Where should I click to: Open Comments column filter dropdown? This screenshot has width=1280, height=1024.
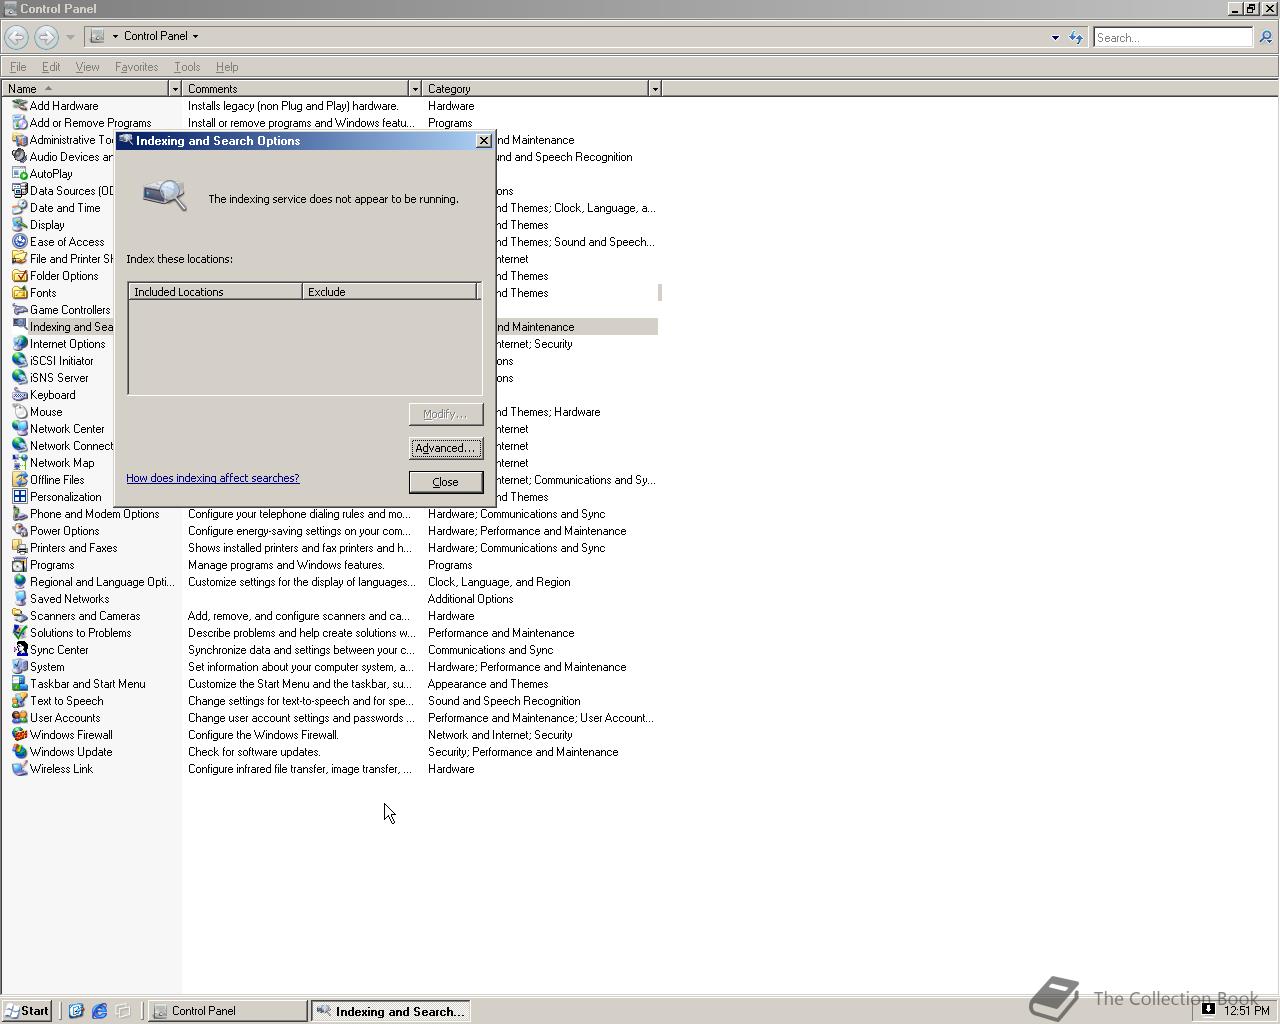click(x=415, y=89)
